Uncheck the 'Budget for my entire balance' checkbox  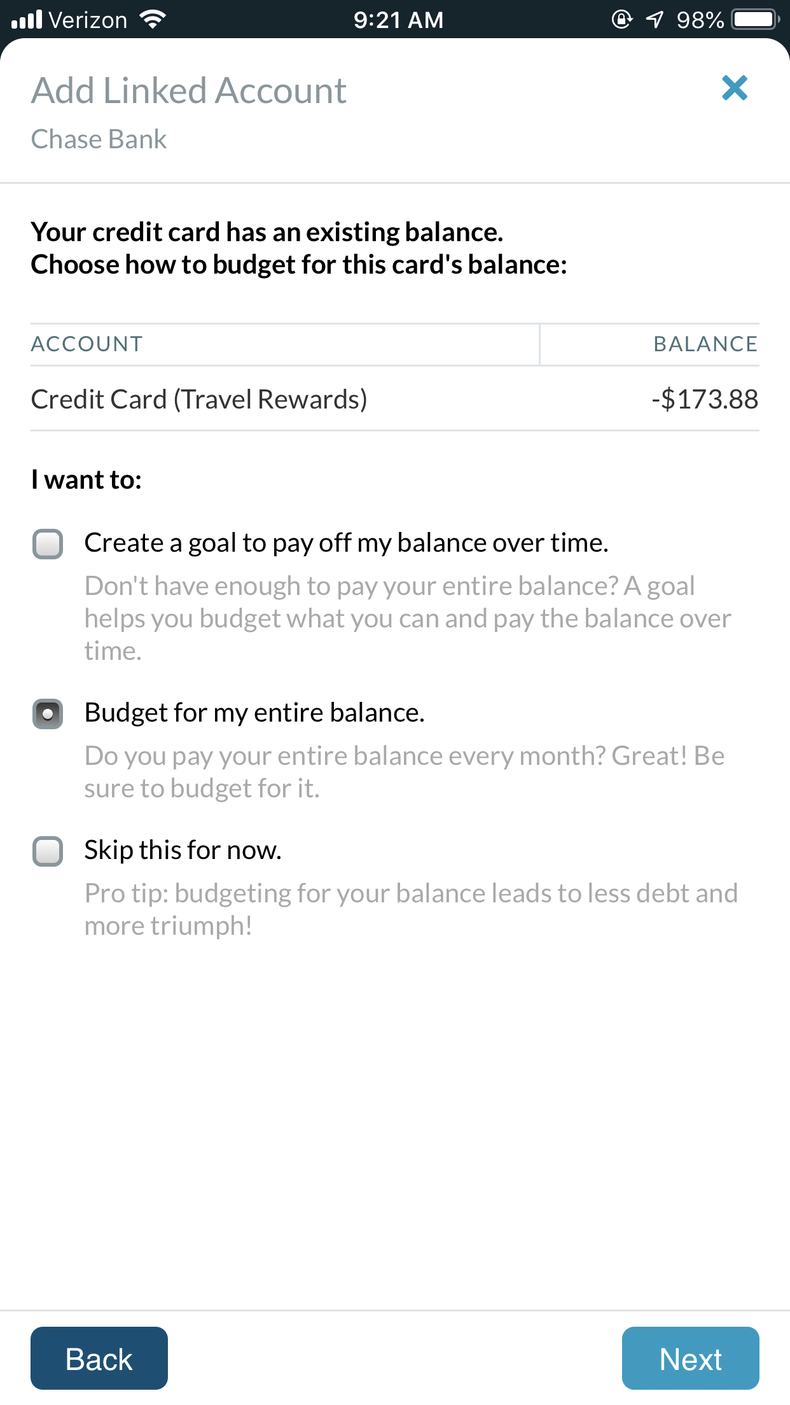coord(48,714)
